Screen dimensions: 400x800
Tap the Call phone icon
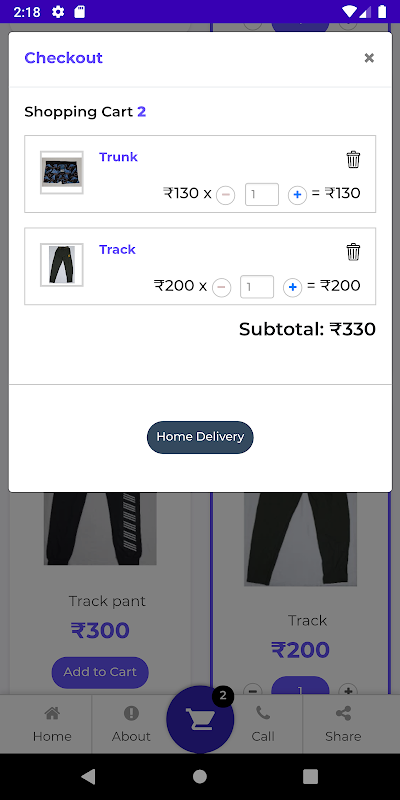(263, 713)
